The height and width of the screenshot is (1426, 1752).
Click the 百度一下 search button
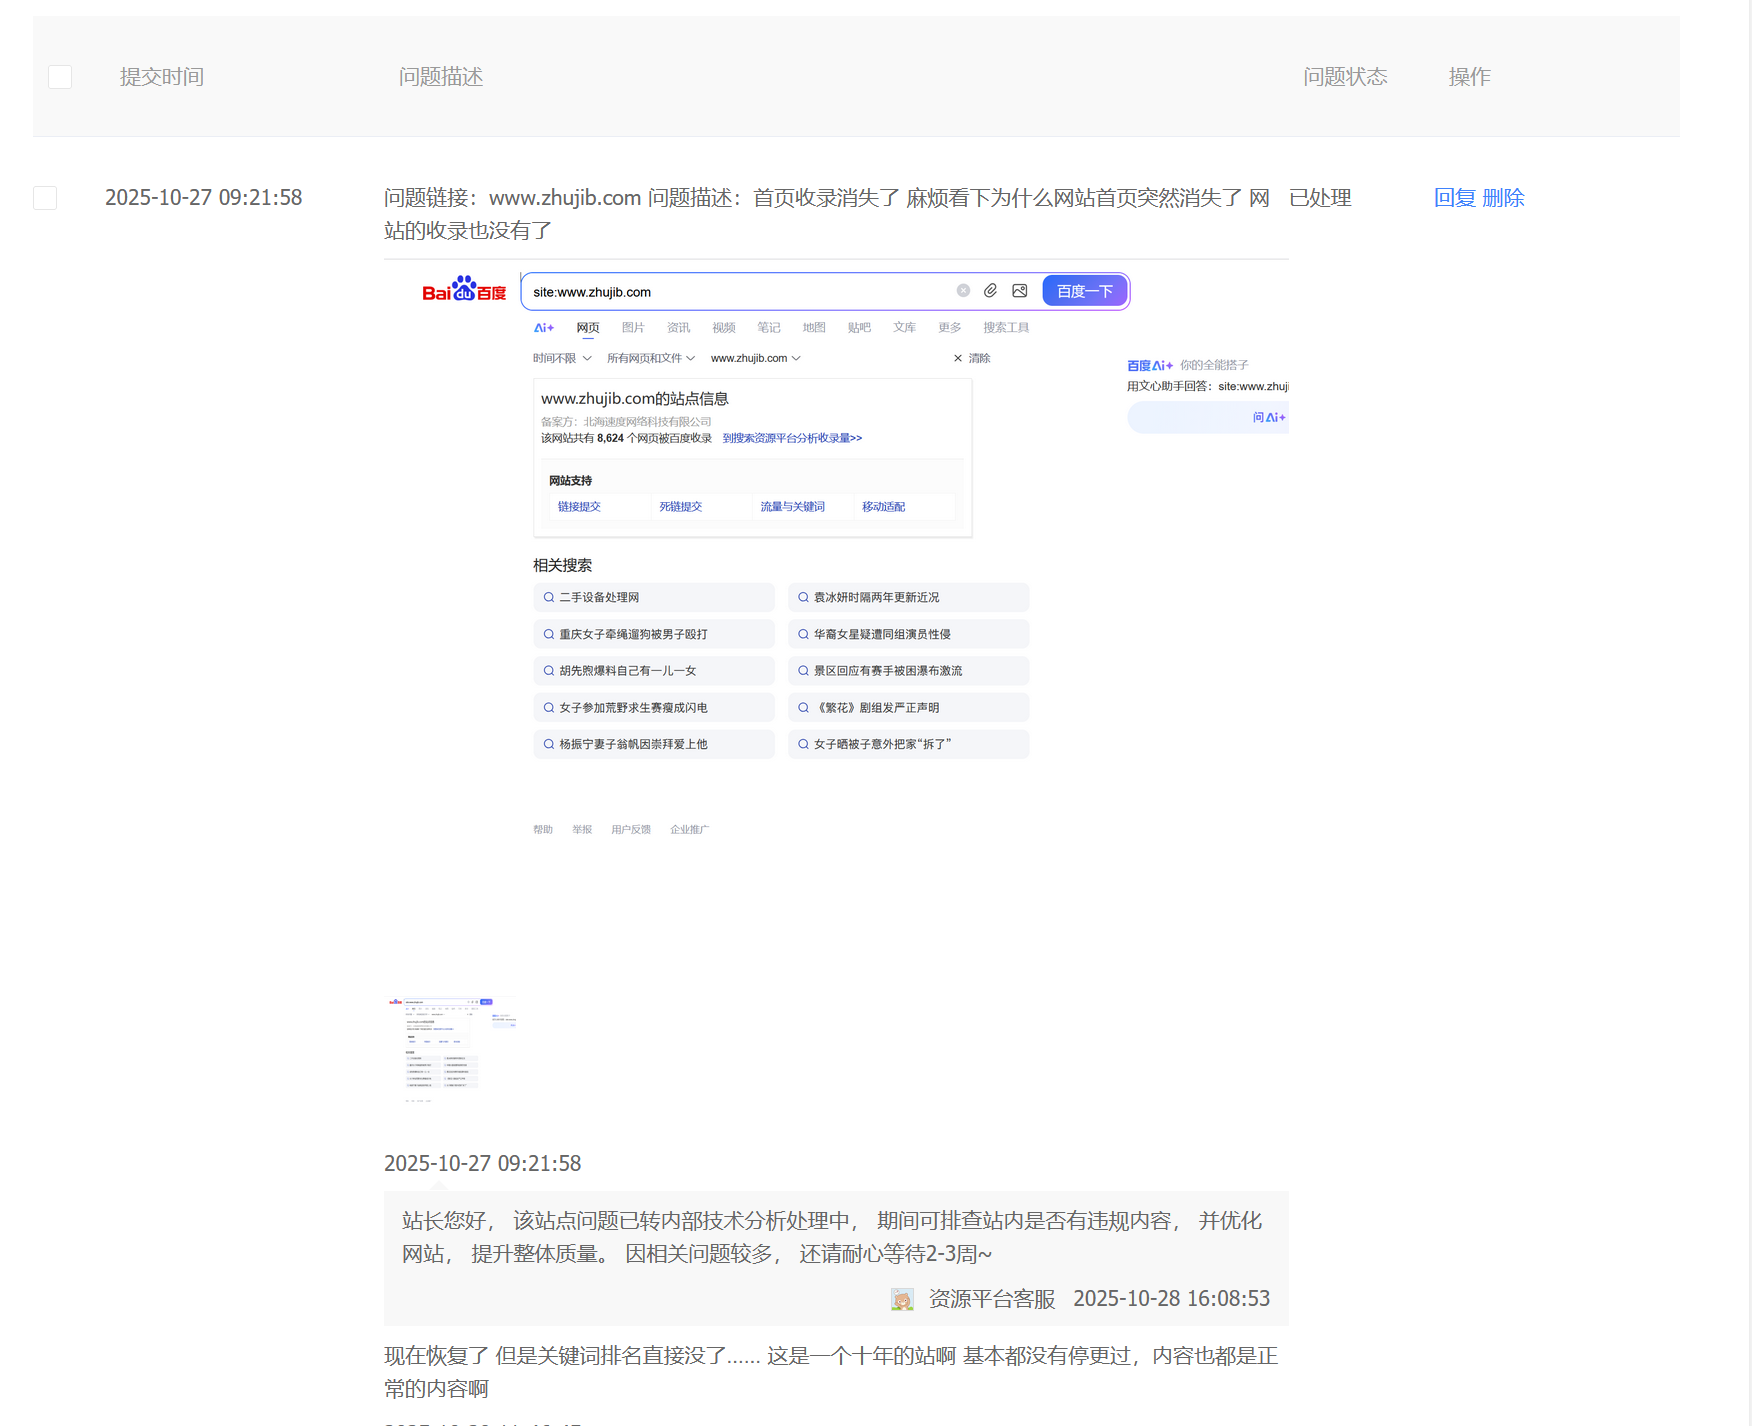[x=1084, y=290]
